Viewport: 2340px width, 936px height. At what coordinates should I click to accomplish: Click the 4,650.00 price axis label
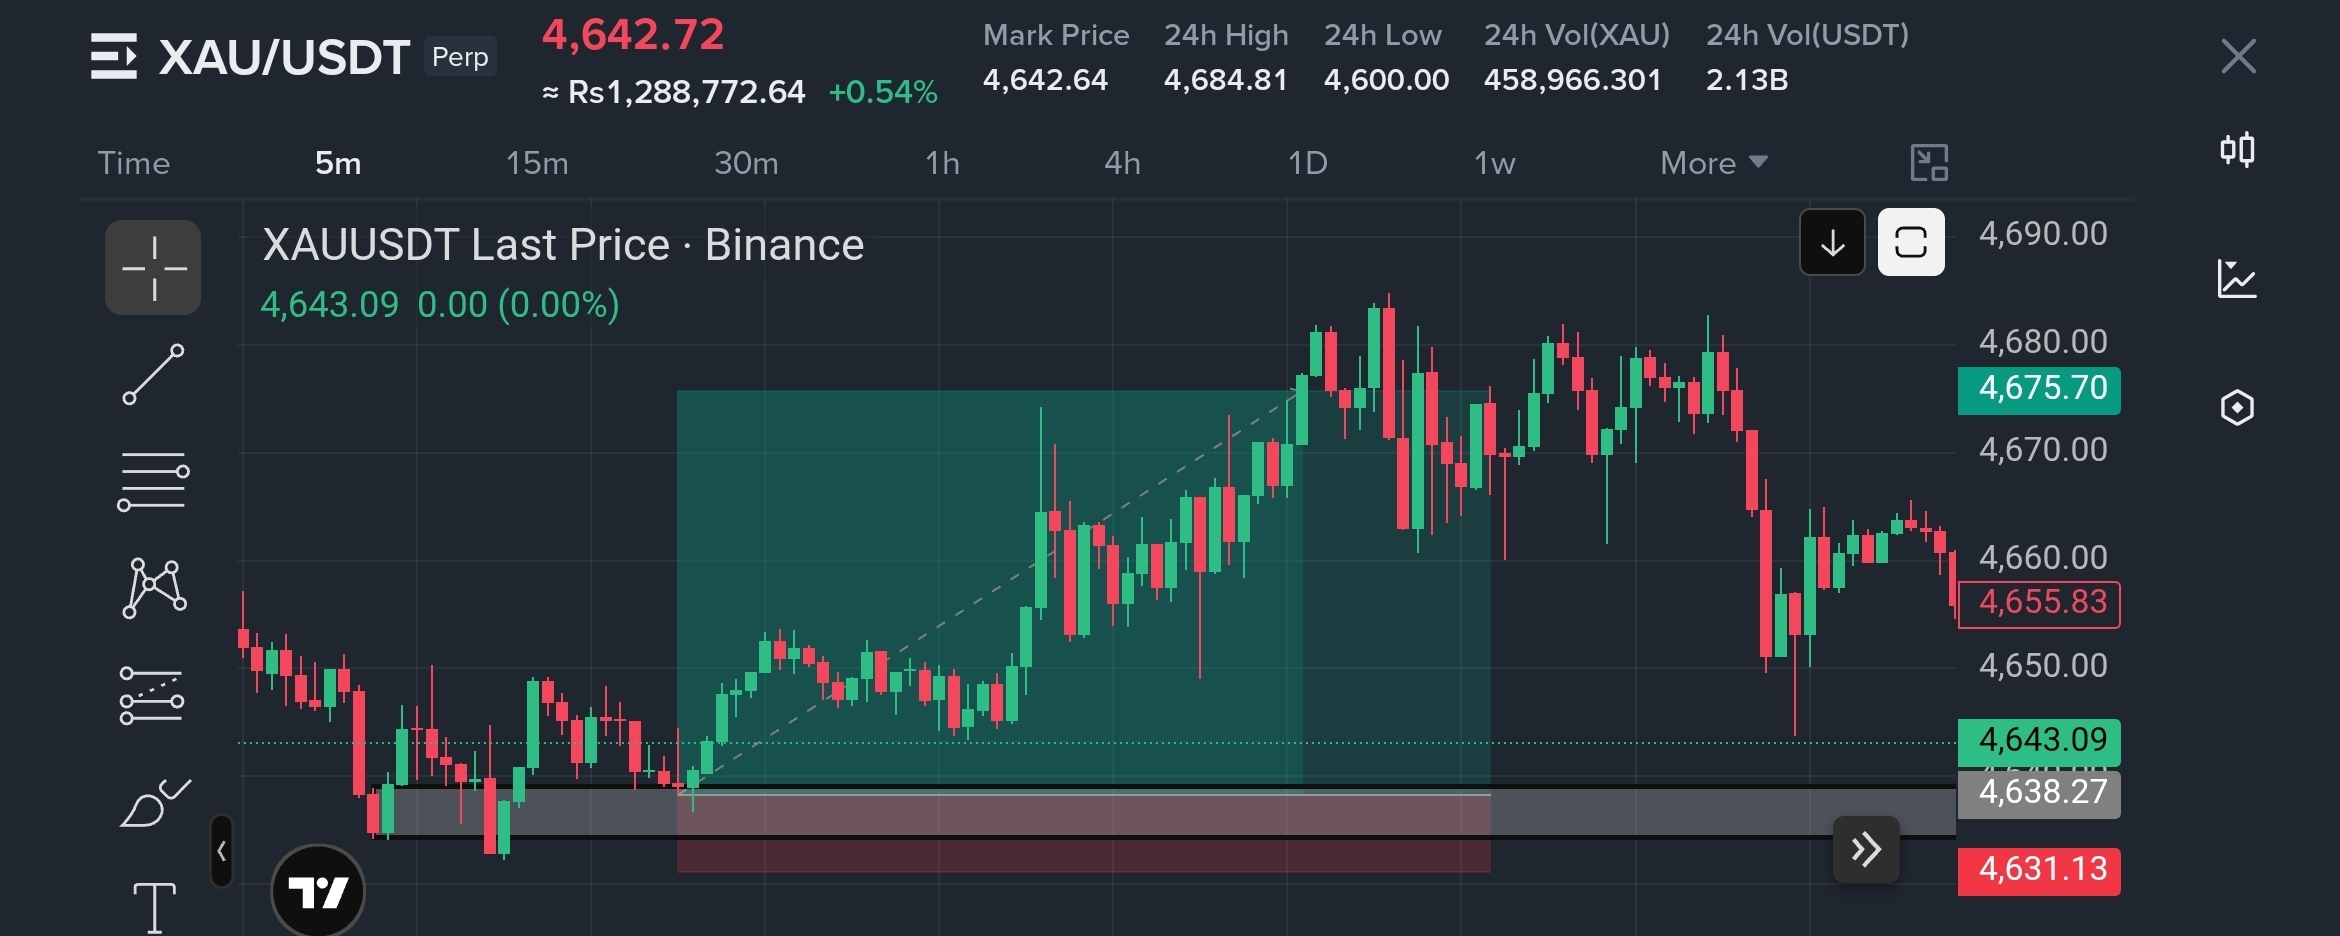tap(2043, 666)
